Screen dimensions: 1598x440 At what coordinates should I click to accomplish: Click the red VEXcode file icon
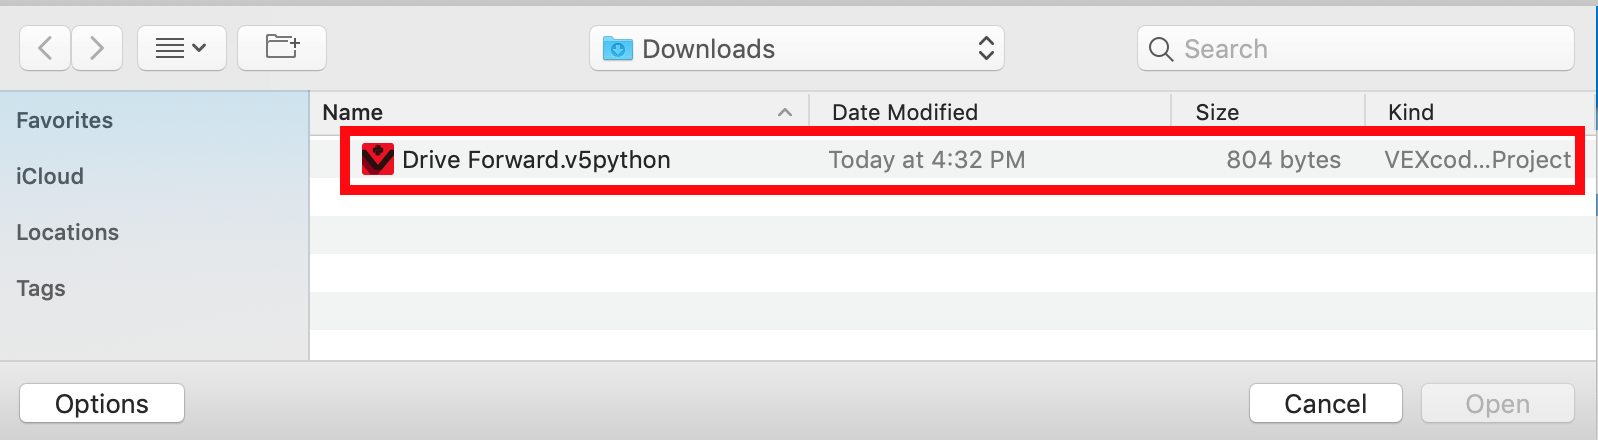[377, 159]
